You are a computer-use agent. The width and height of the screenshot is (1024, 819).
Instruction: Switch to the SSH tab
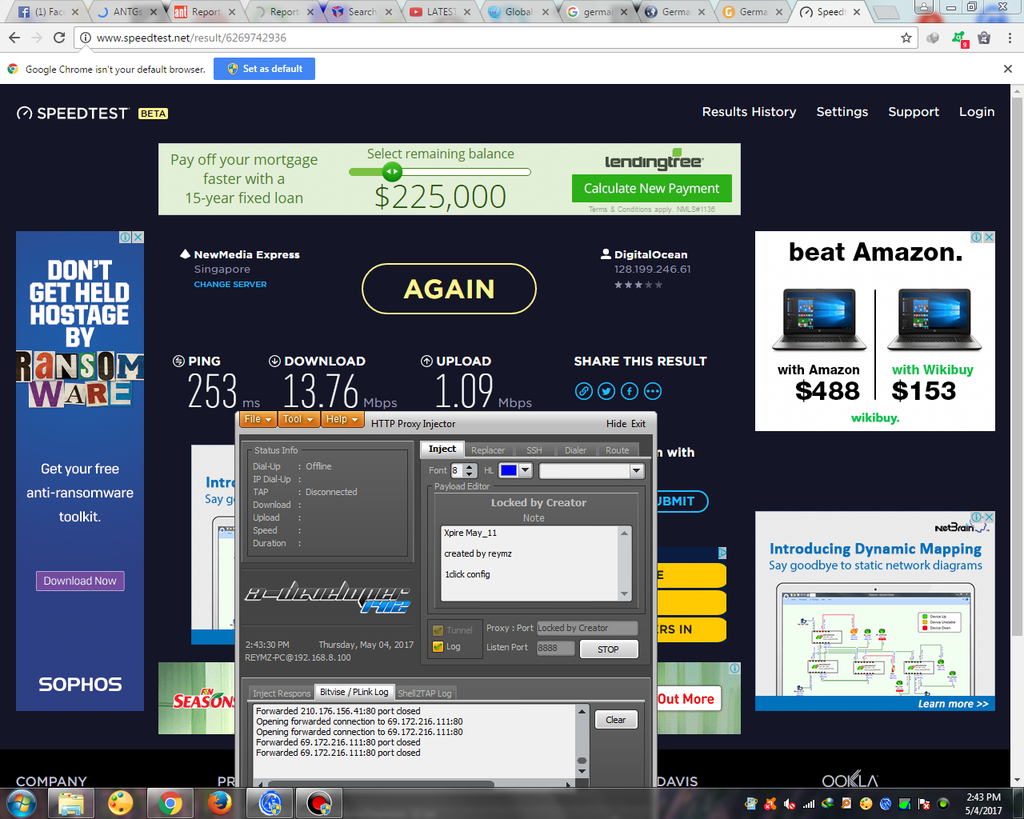coord(534,450)
